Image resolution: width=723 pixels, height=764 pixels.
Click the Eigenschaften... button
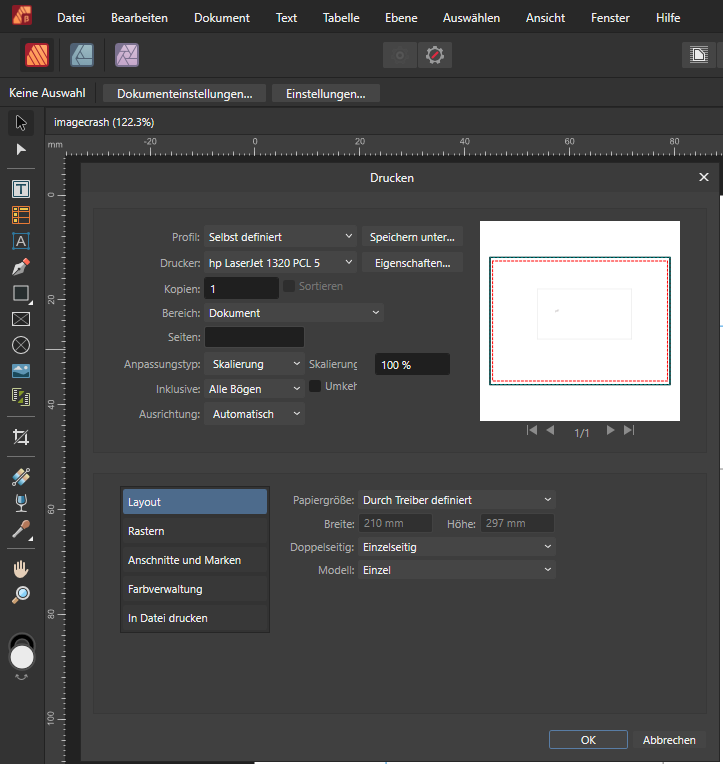click(x=411, y=263)
